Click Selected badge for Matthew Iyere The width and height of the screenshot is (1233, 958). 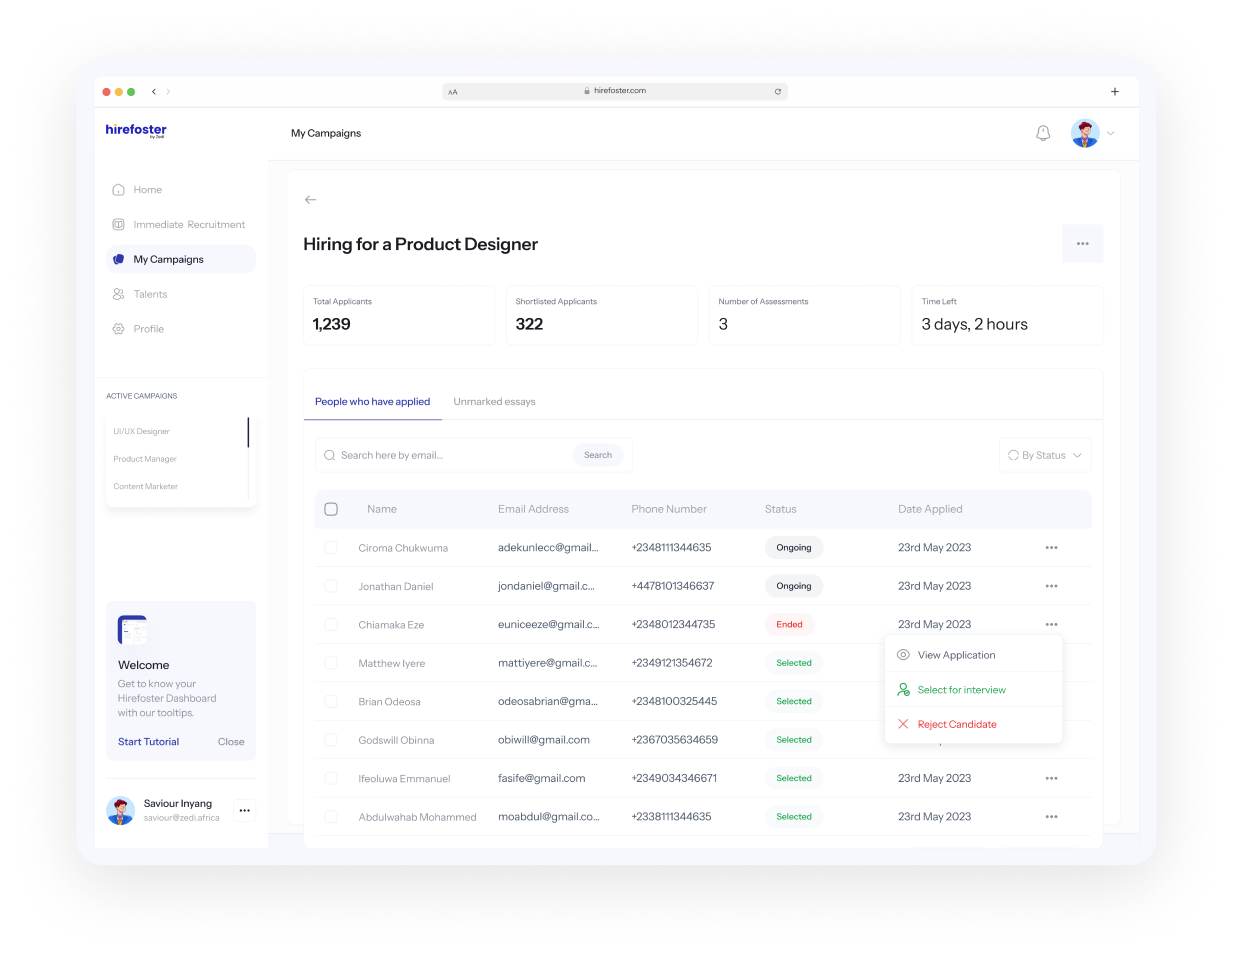click(794, 663)
